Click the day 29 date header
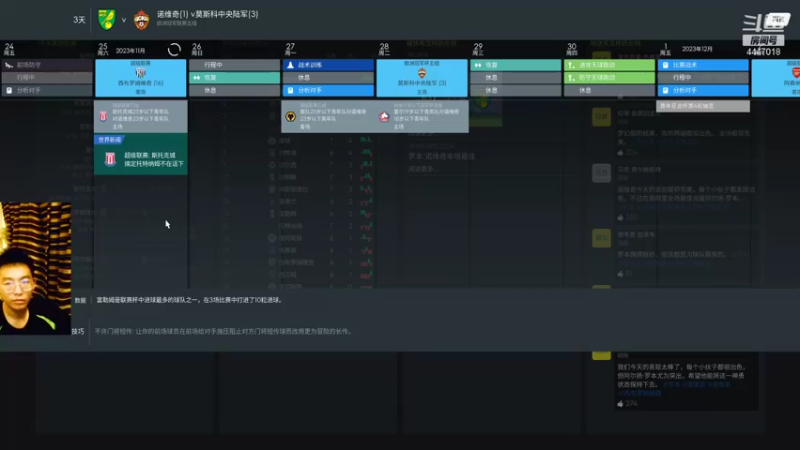Viewport: 800px width, 450px height. [478, 49]
